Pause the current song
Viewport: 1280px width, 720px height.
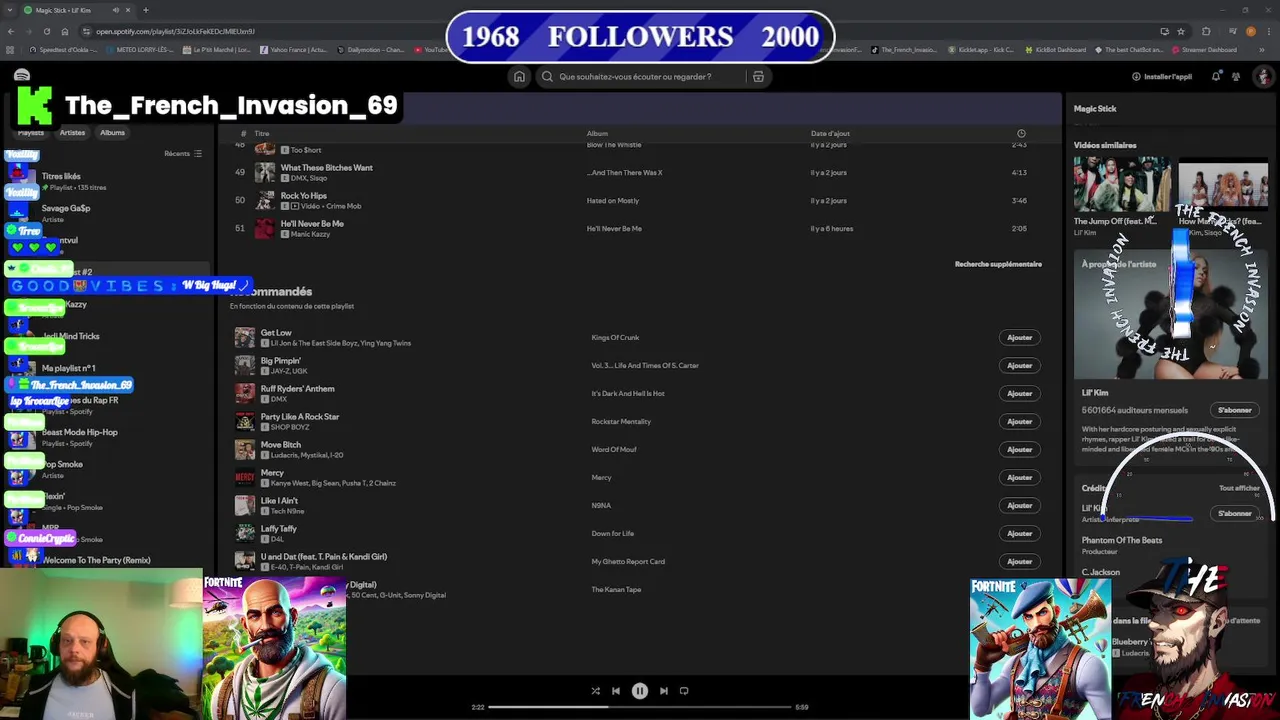pos(640,691)
